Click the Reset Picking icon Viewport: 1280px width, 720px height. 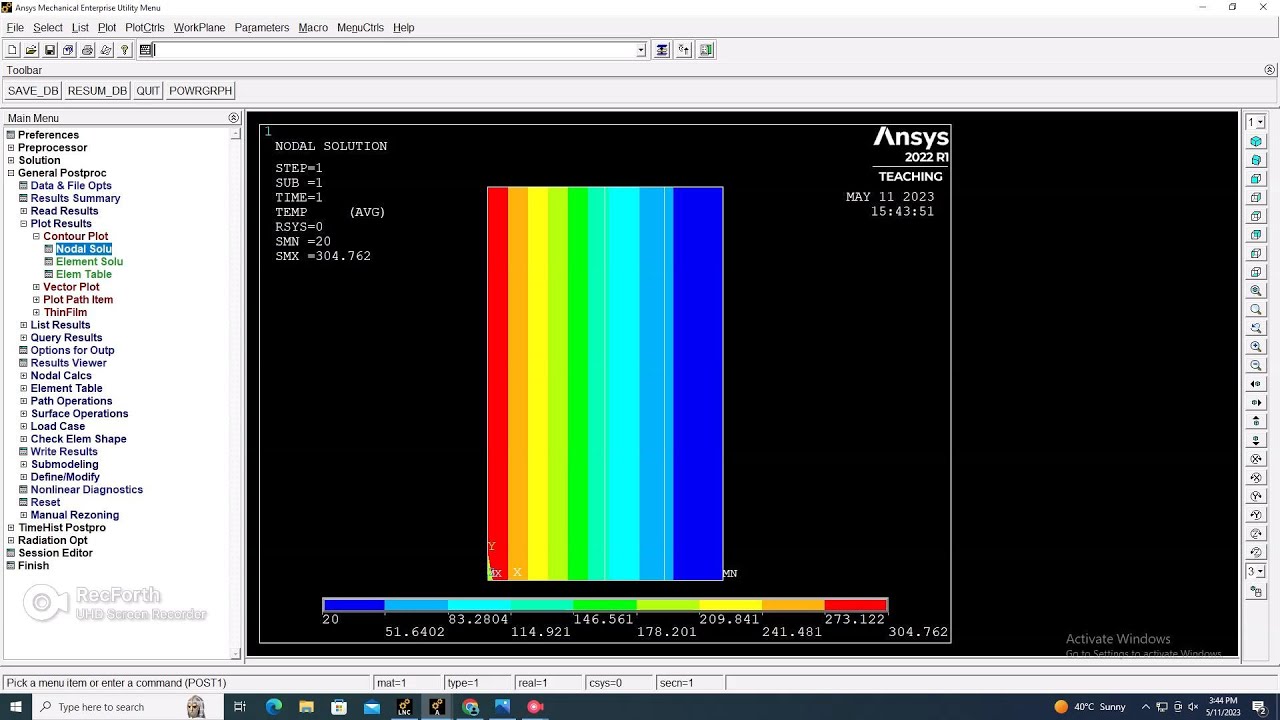(x=684, y=50)
